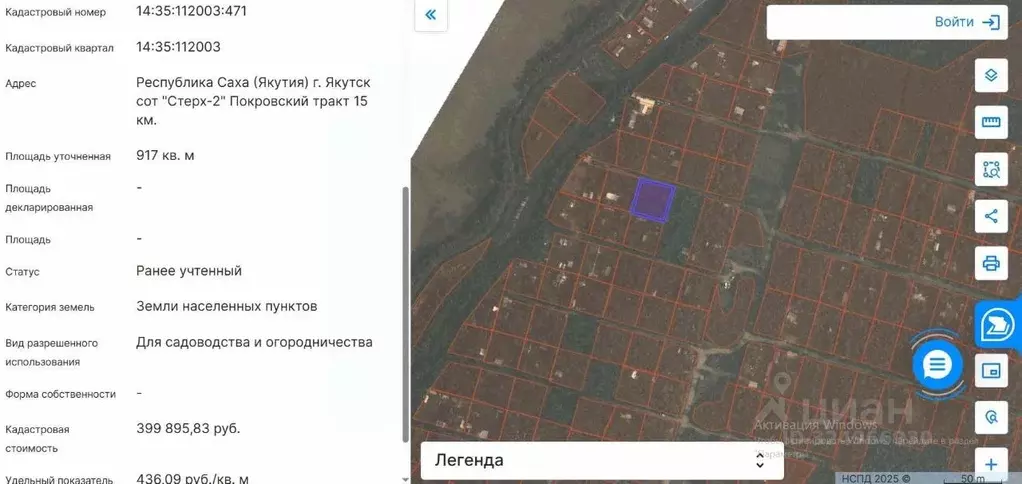Click the Кадастровая стоимость label
Screen dimensions: 1022x484
tap(37, 439)
